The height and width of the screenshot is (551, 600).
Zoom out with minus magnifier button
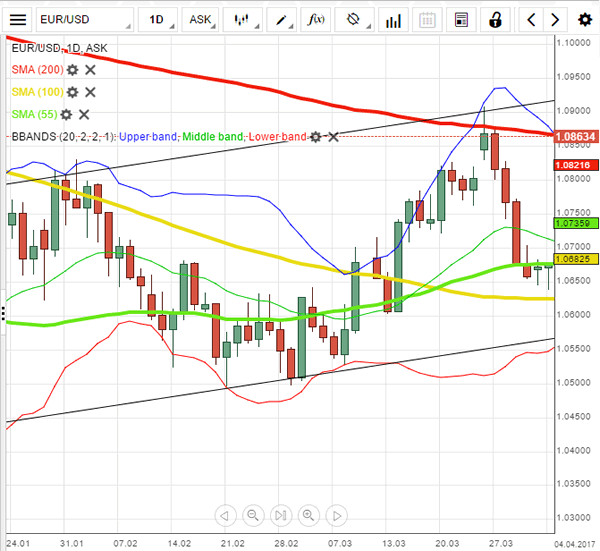tap(253, 515)
